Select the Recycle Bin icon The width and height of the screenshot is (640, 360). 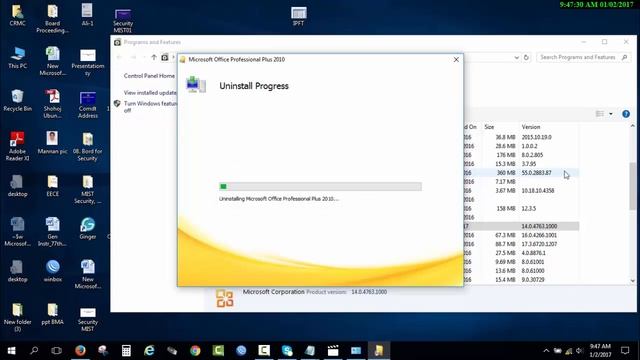(x=18, y=100)
